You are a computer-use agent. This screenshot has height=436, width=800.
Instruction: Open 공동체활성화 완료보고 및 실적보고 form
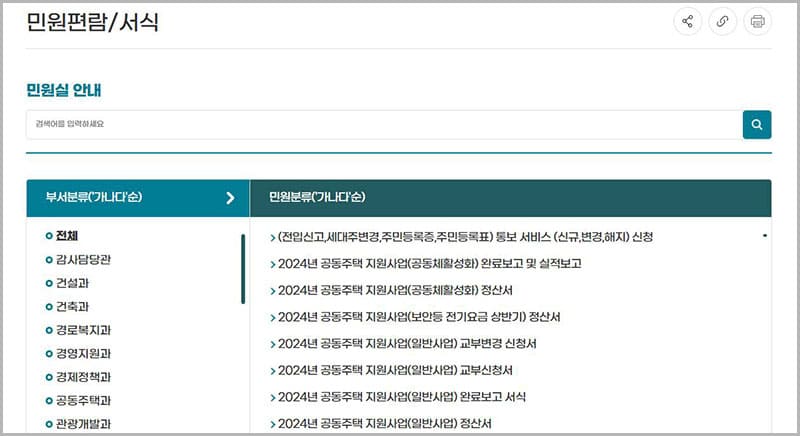click(x=429, y=263)
